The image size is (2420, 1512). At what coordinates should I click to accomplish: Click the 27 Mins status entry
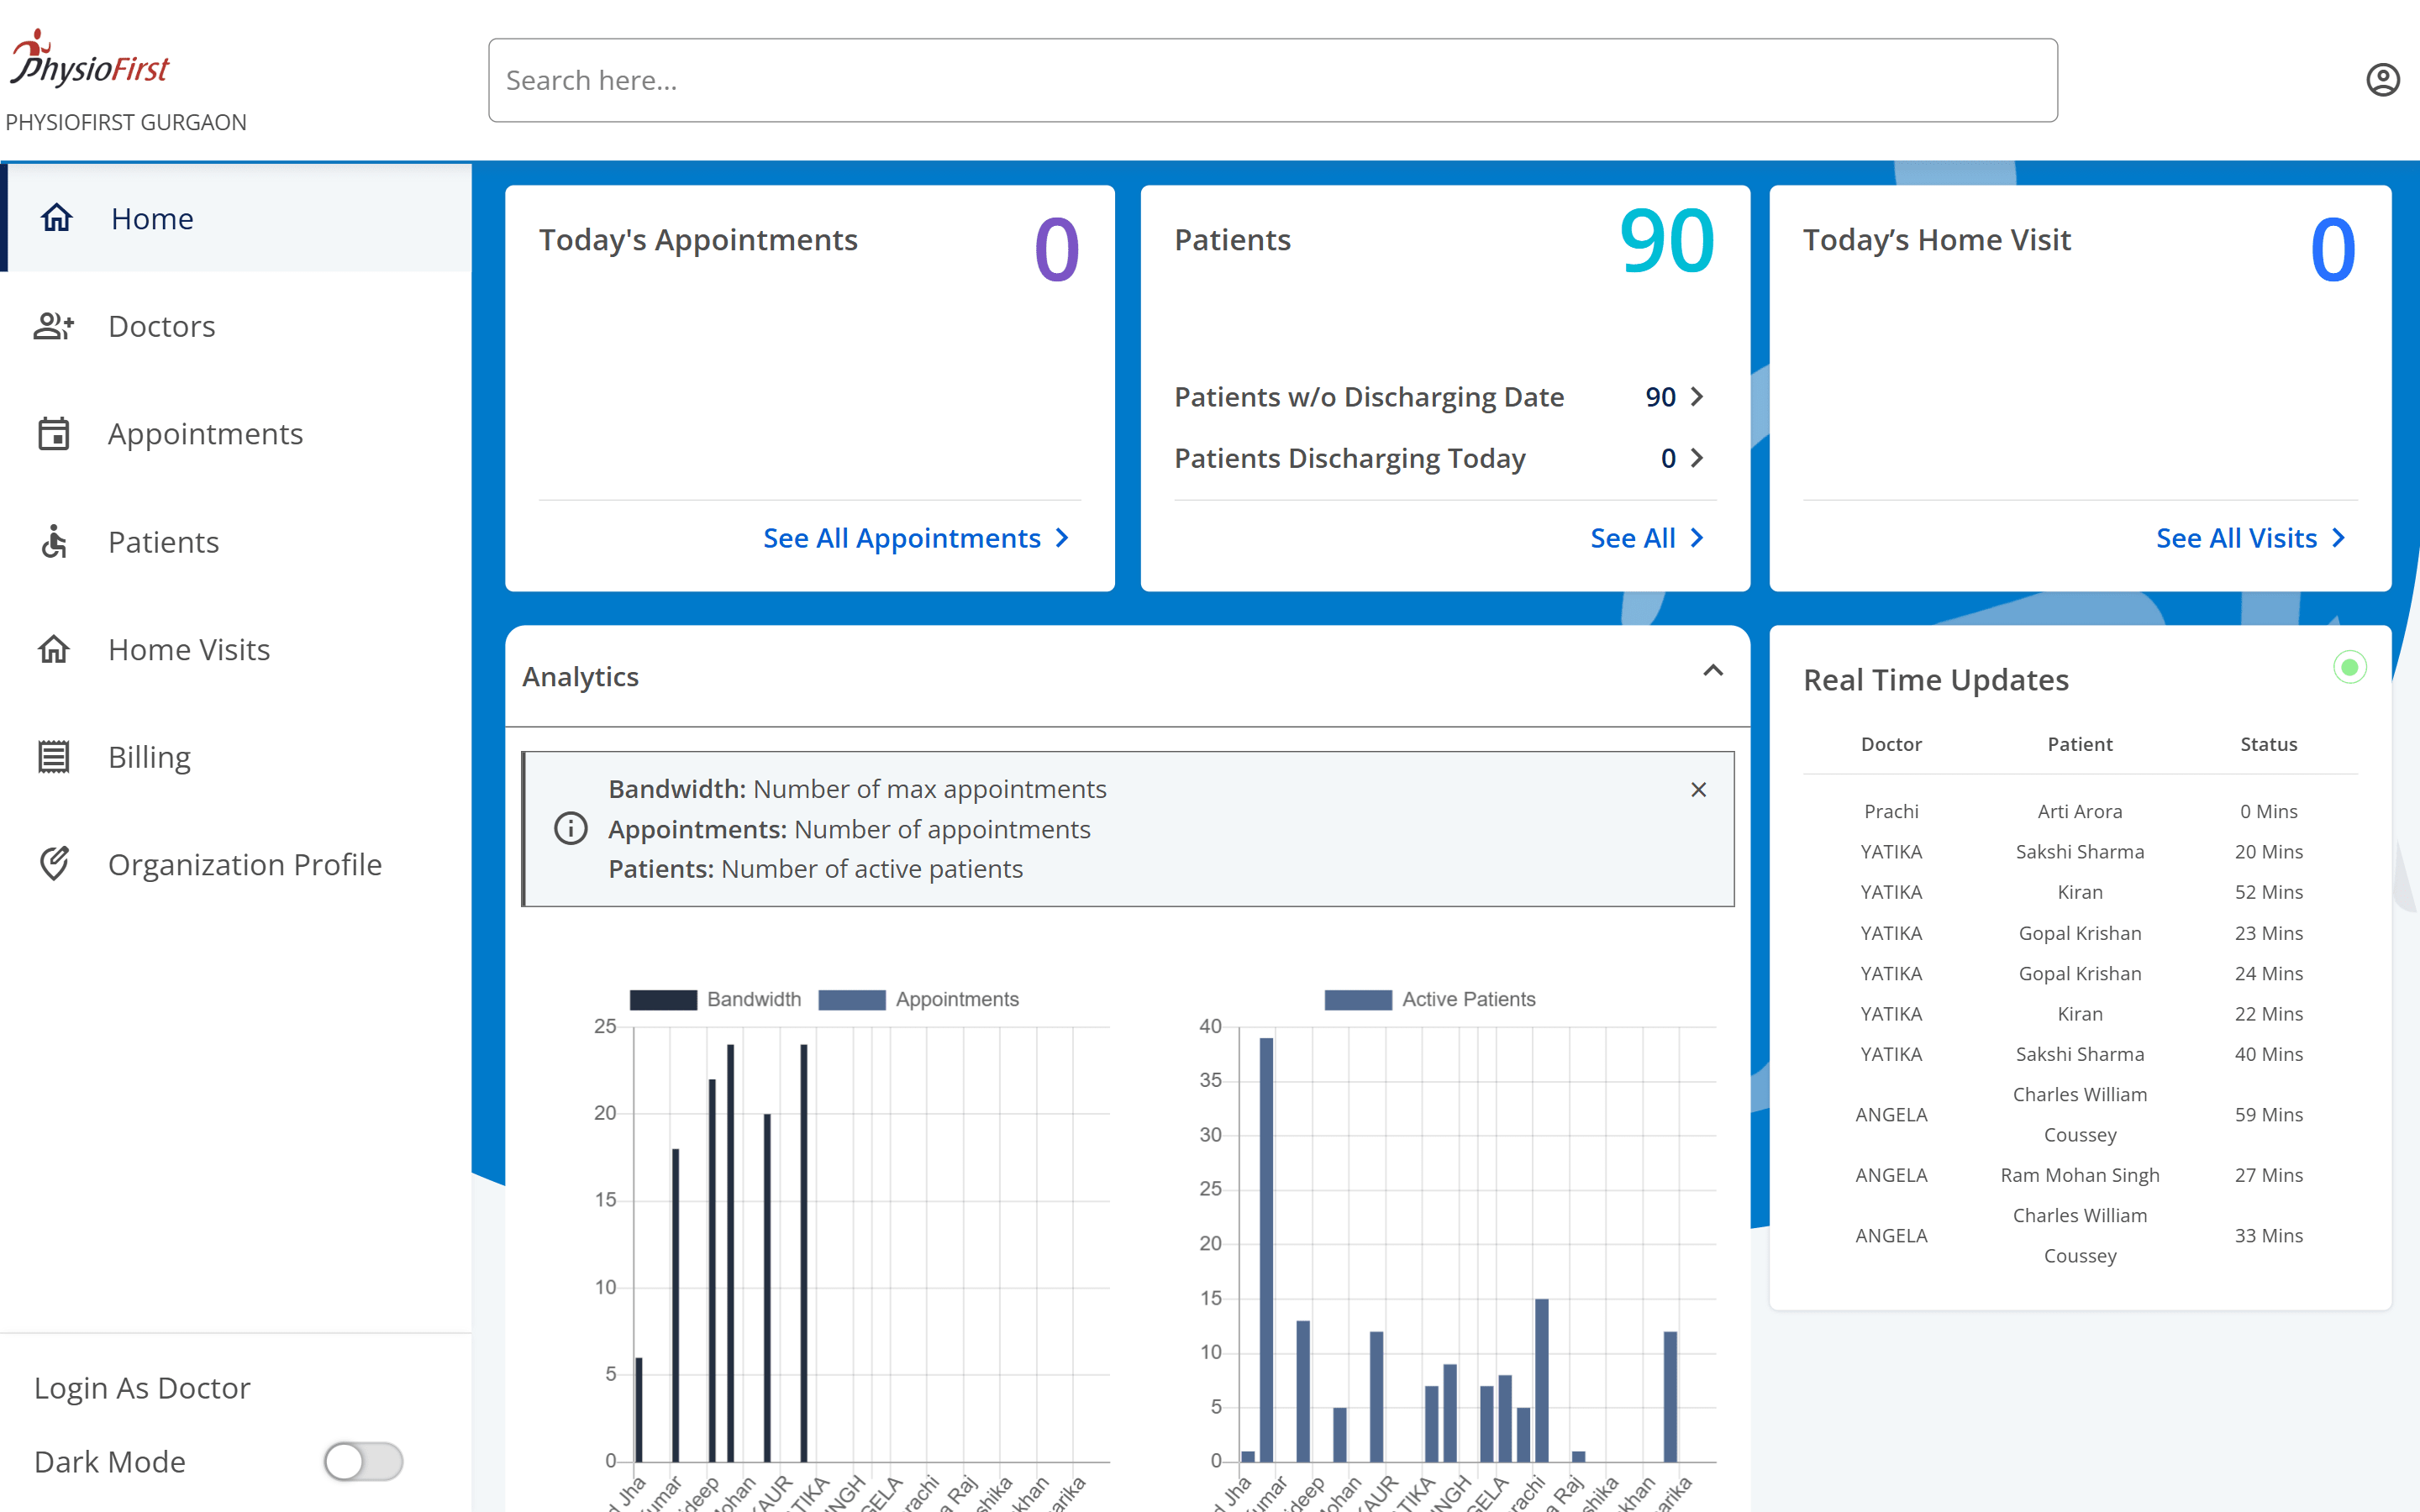pos(2269,1175)
